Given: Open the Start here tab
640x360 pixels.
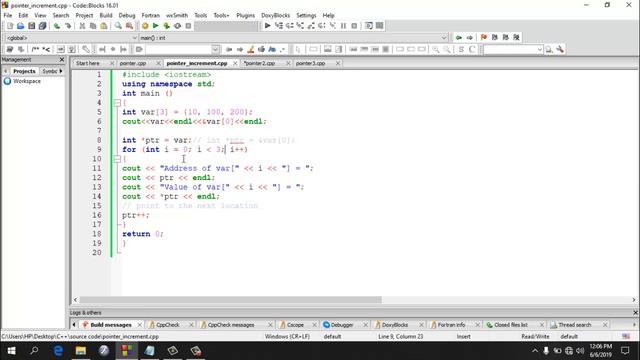Looking at the screenshot, I should tap(87, 63).
